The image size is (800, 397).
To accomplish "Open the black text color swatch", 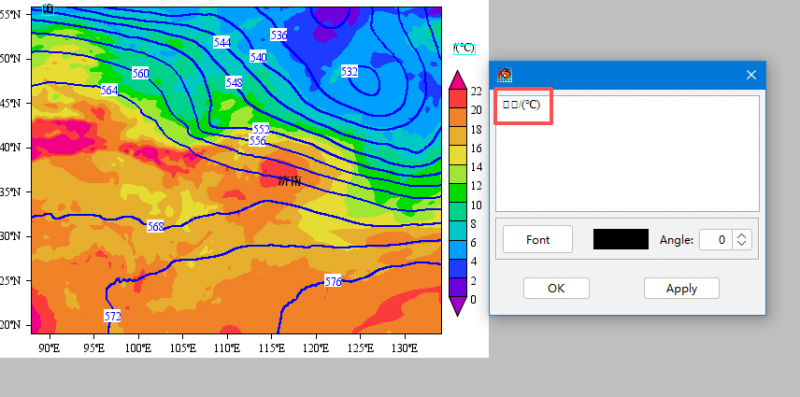I will [620, 239].
